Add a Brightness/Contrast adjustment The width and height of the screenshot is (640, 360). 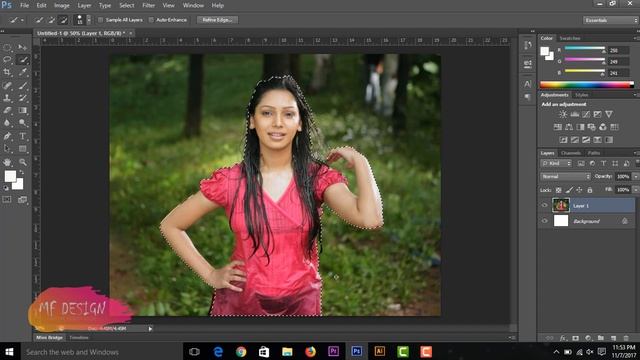pos(563,114)
